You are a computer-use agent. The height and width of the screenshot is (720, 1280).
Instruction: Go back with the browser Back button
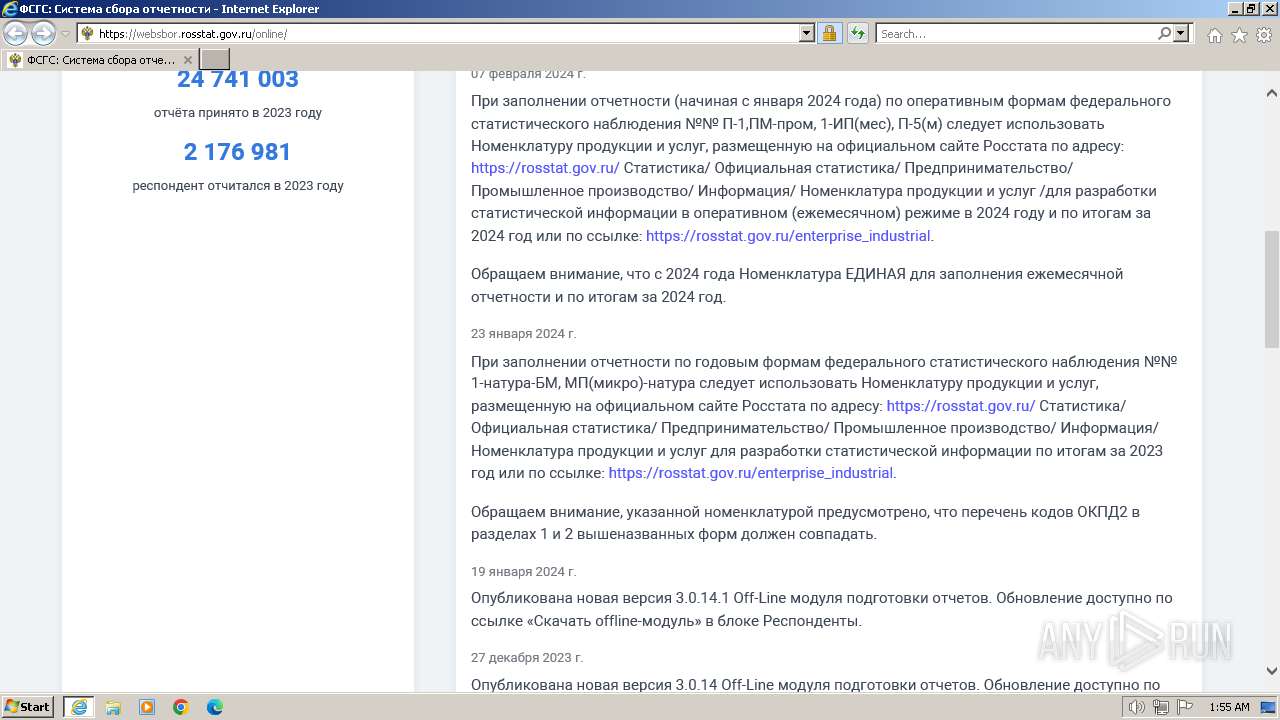(15, 34)
